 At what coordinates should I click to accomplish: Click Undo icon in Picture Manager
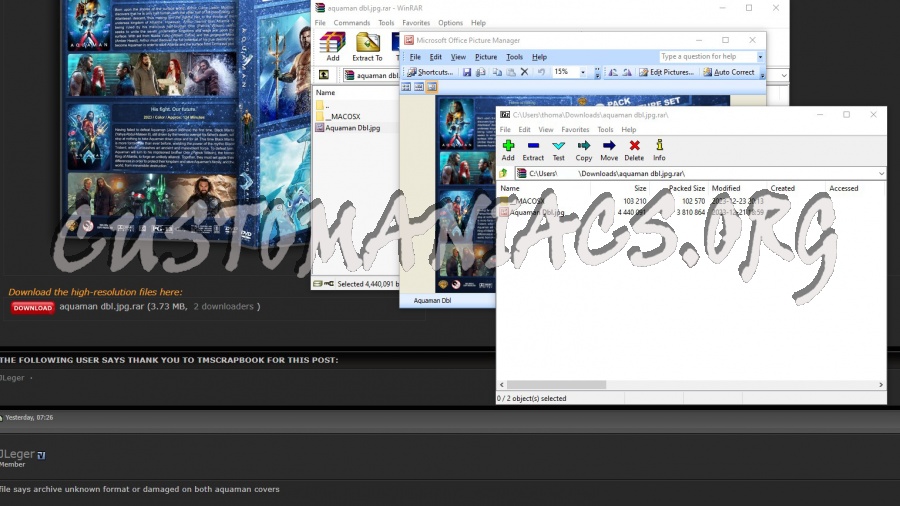(x=541, y=72)
